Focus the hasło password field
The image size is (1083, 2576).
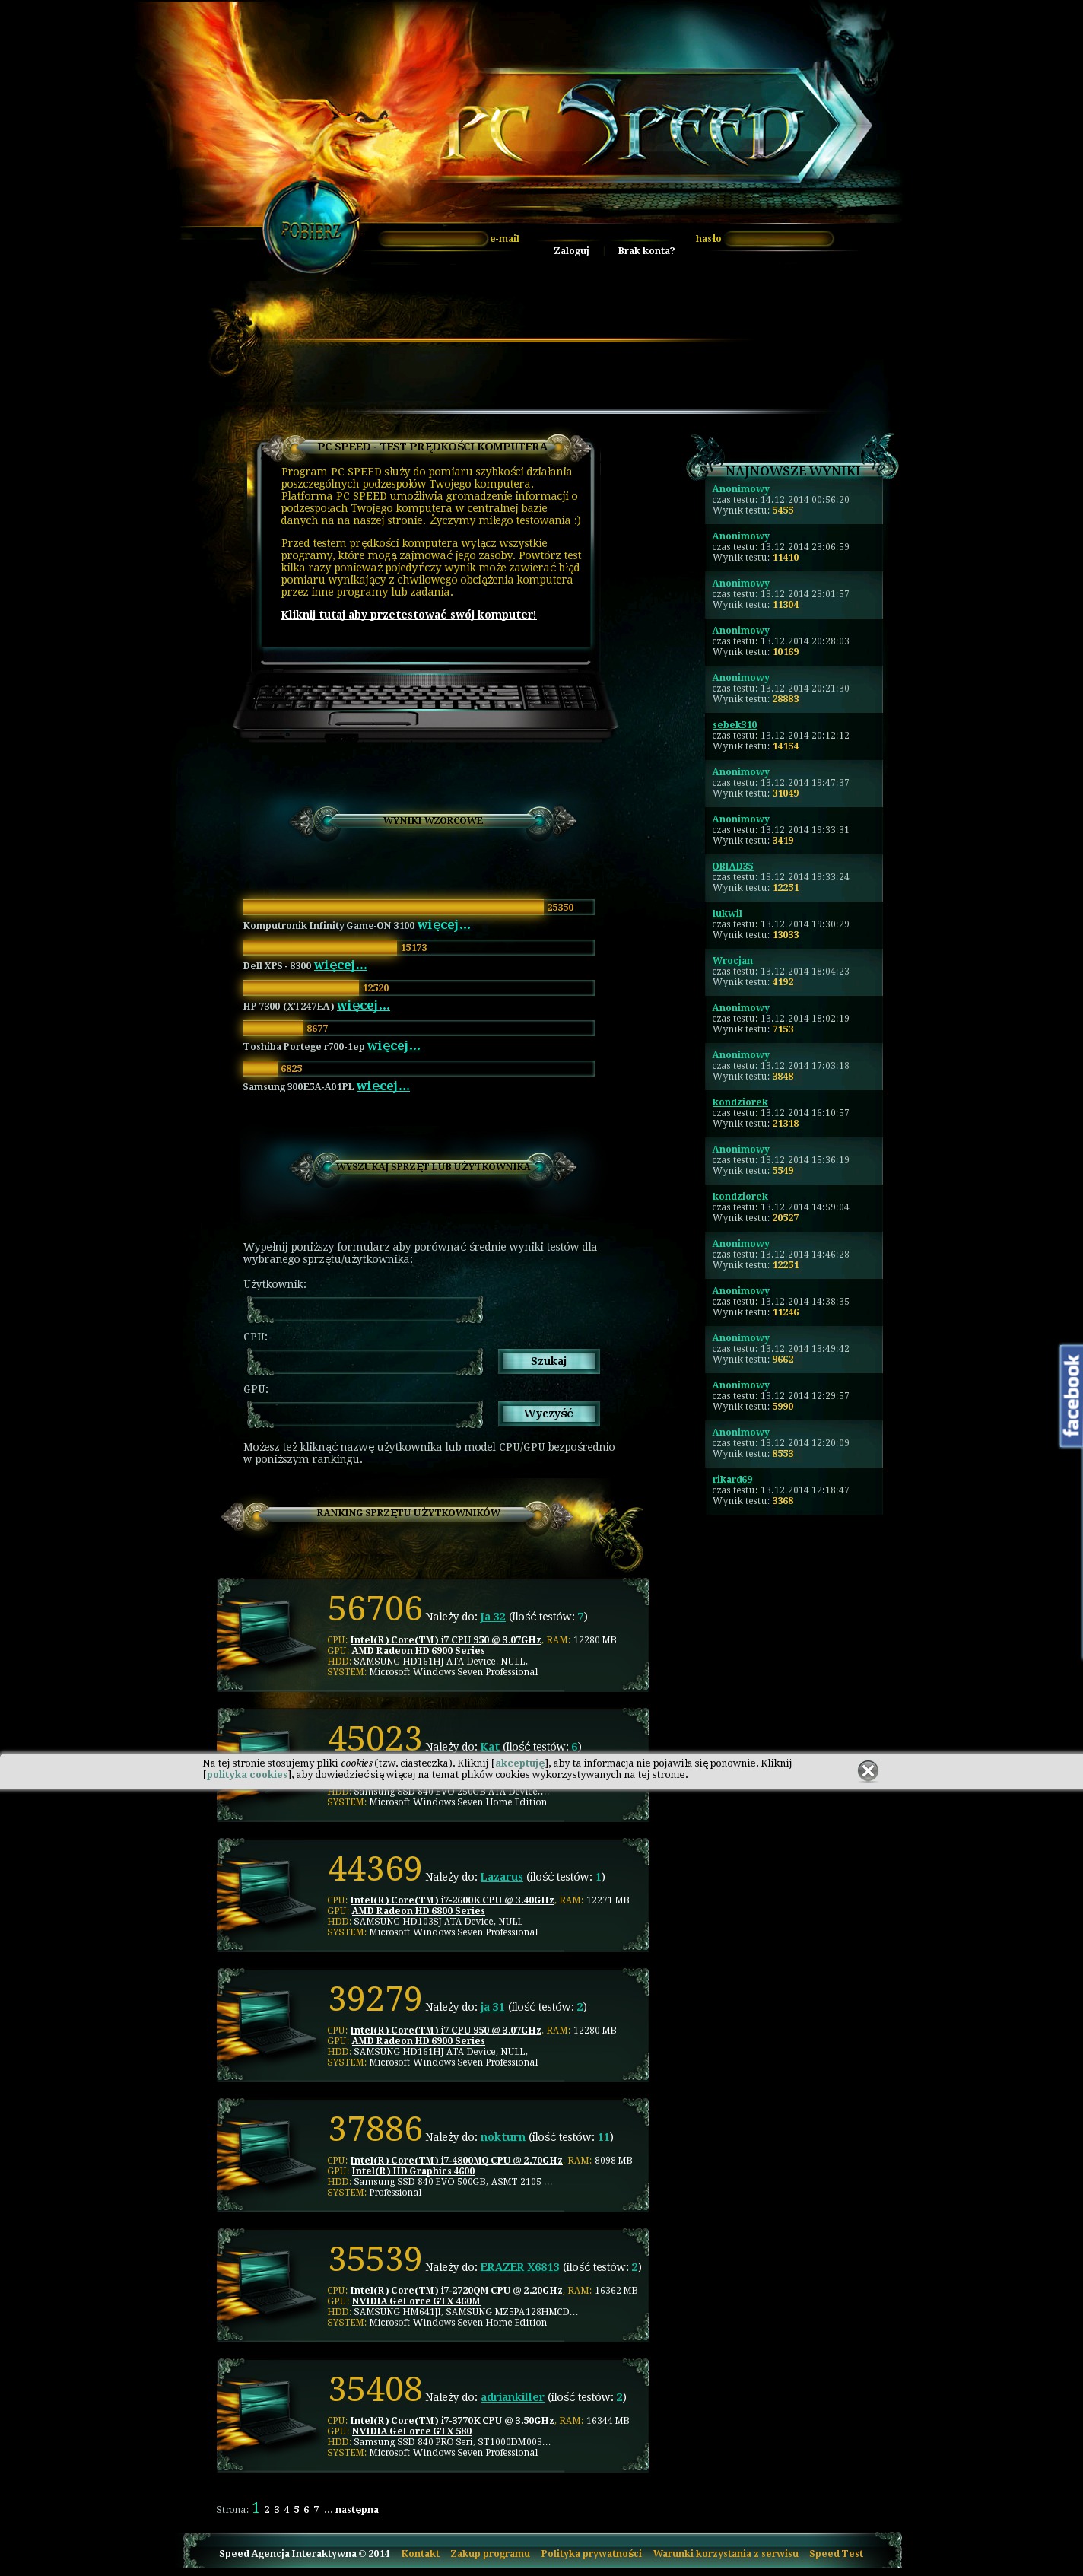[779, 239]
